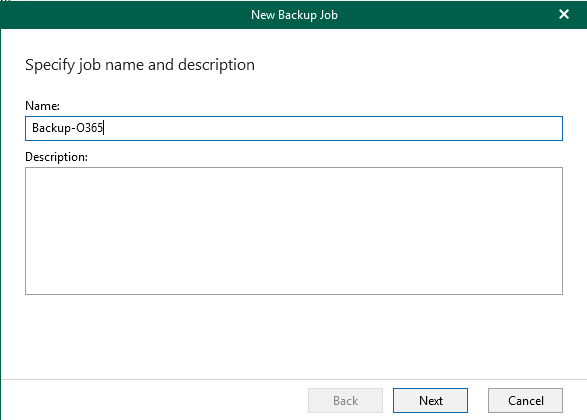
Task: Click blank area below the Description box
Action: pyautogui.click(x=294, y=337)
